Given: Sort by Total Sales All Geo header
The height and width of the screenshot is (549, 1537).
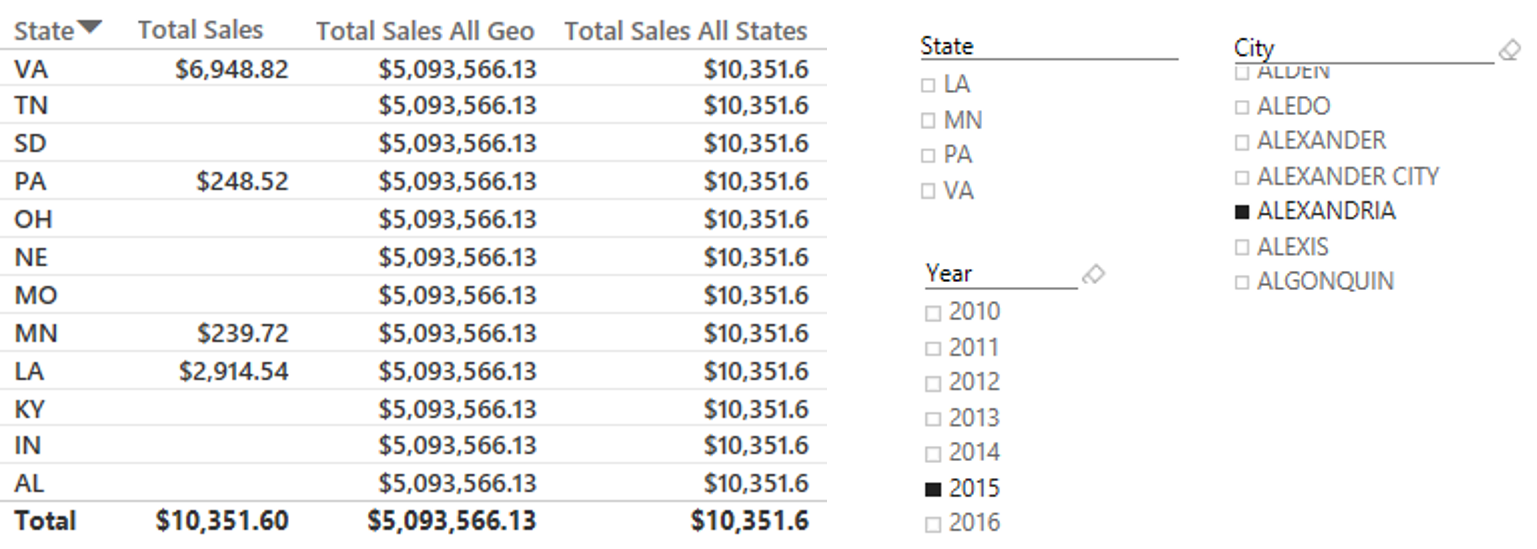Looking at the screenshot, I should (425, 32).
